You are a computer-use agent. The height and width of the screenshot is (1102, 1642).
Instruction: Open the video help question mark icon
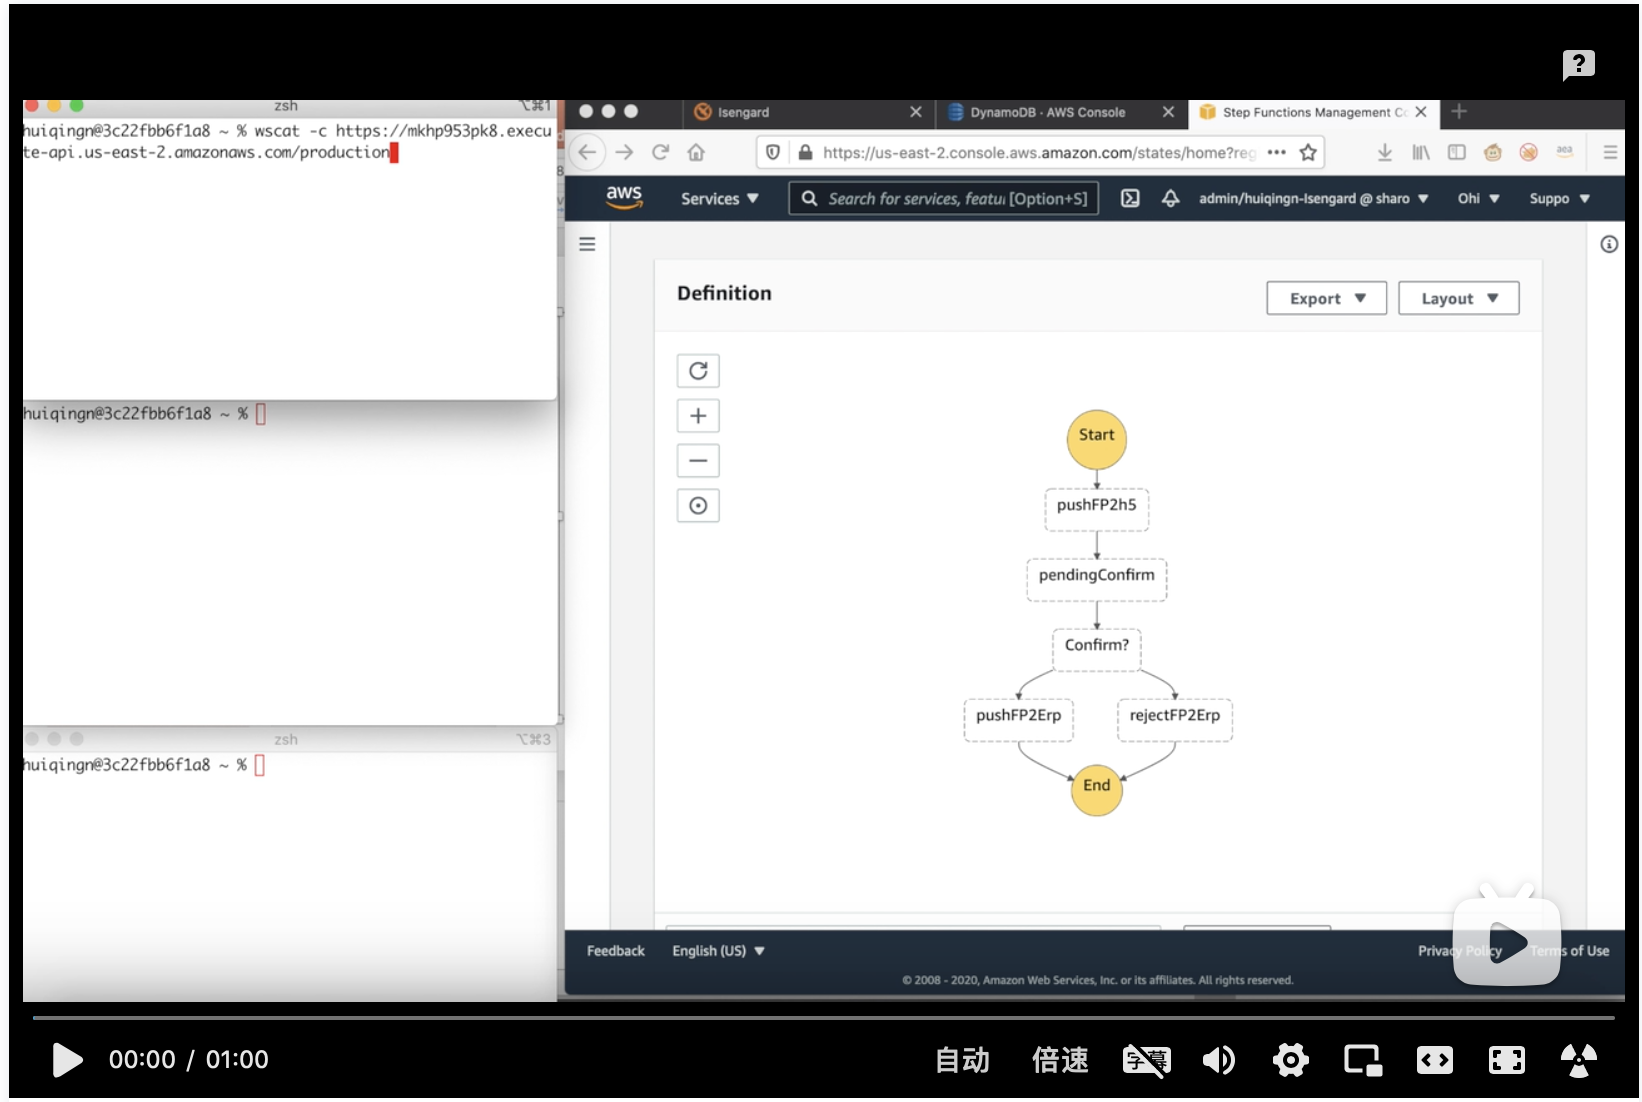tap(1578, 65)
